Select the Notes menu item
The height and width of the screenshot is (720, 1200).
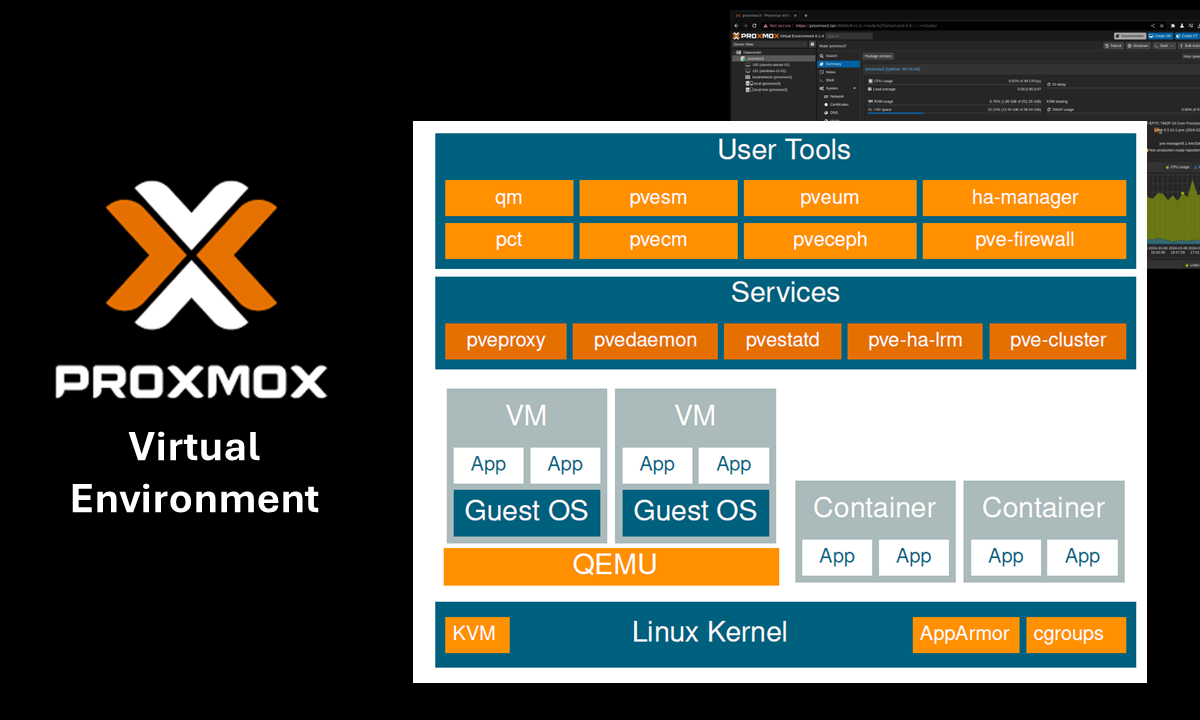(831, 72)
